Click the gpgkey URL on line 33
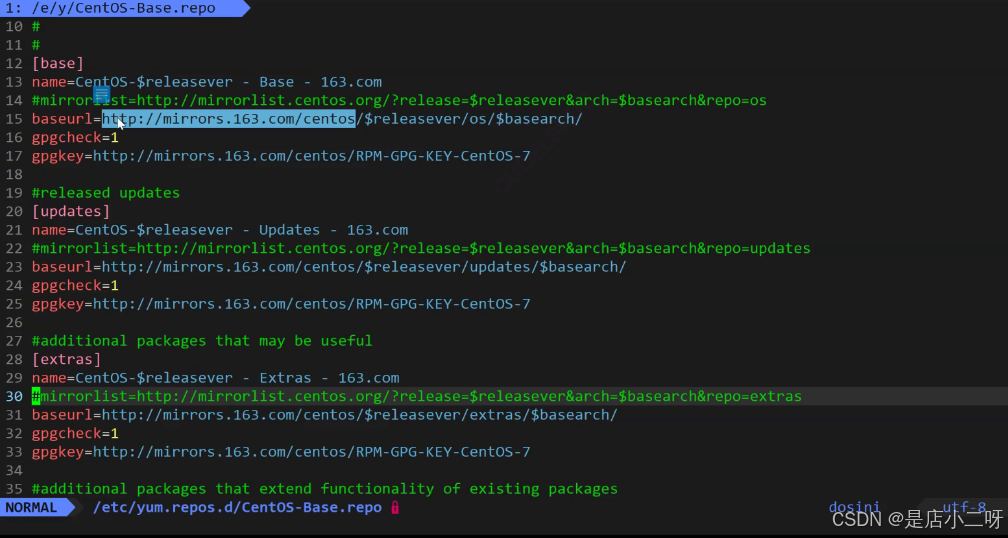The image size is (1008, 538). pos(312,452)
